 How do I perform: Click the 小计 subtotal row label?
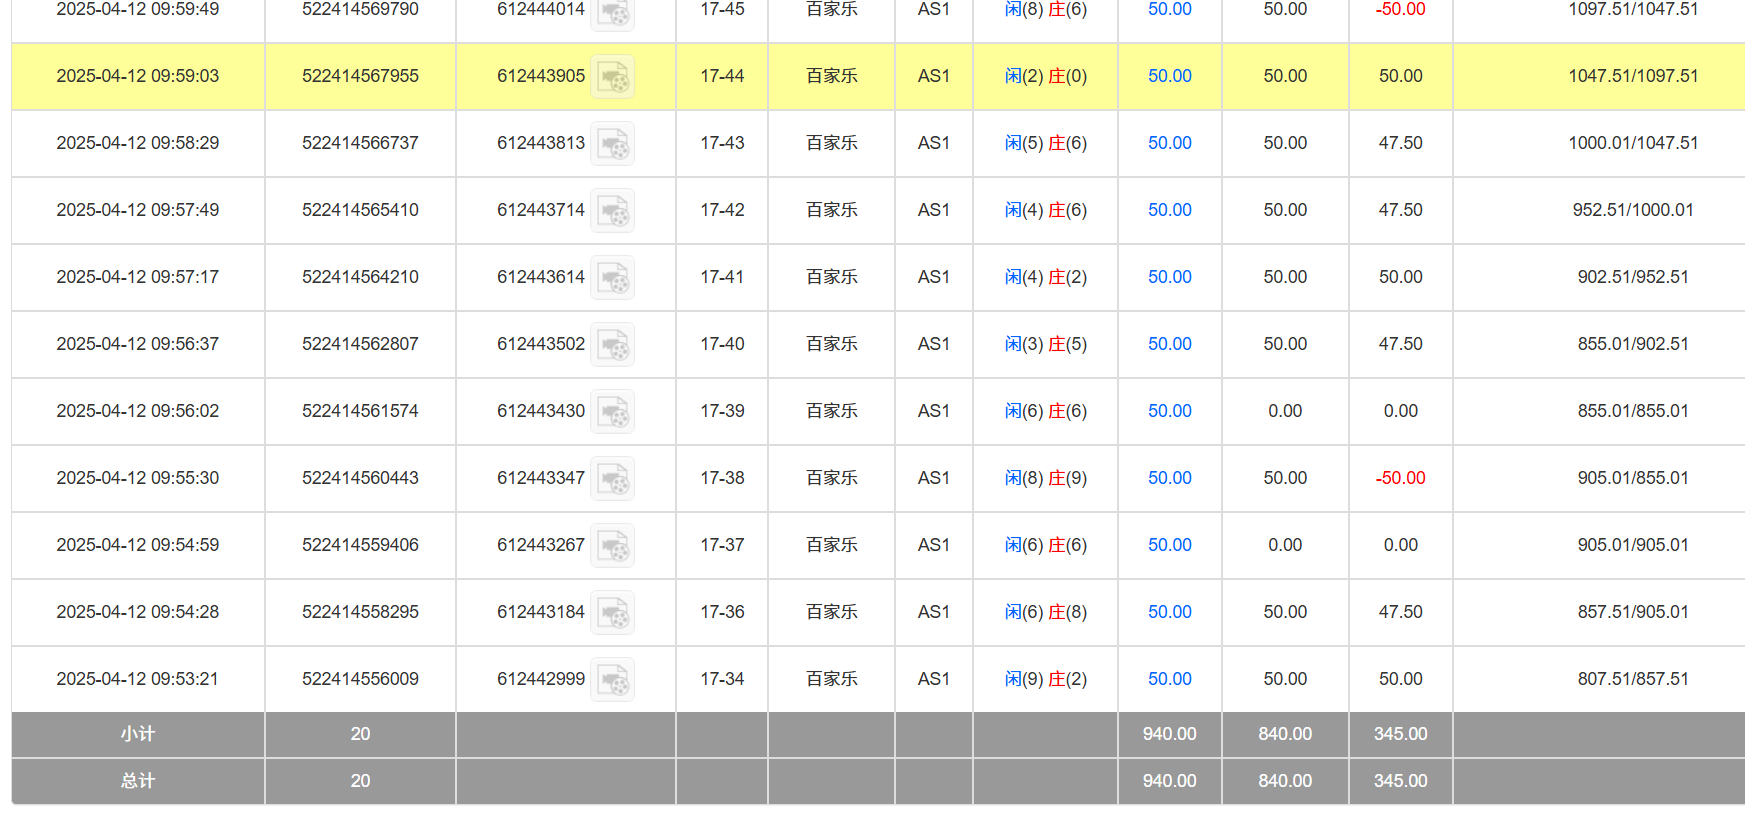point(137,734)
